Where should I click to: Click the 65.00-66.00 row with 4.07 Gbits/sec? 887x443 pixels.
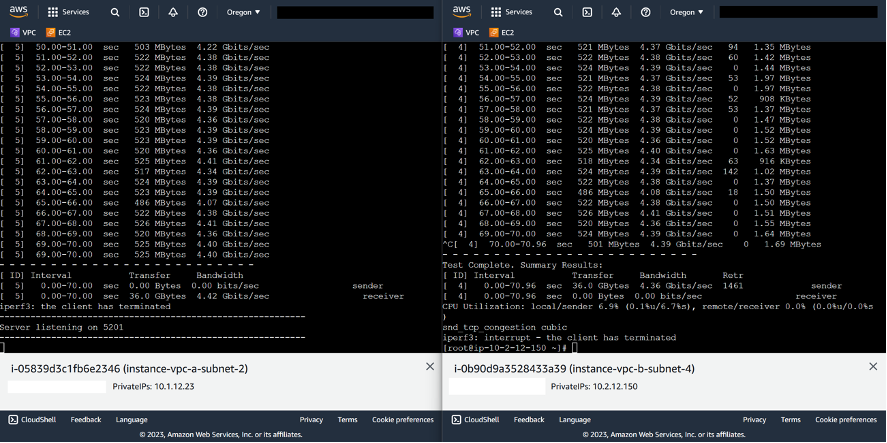(x=135, y=203)
